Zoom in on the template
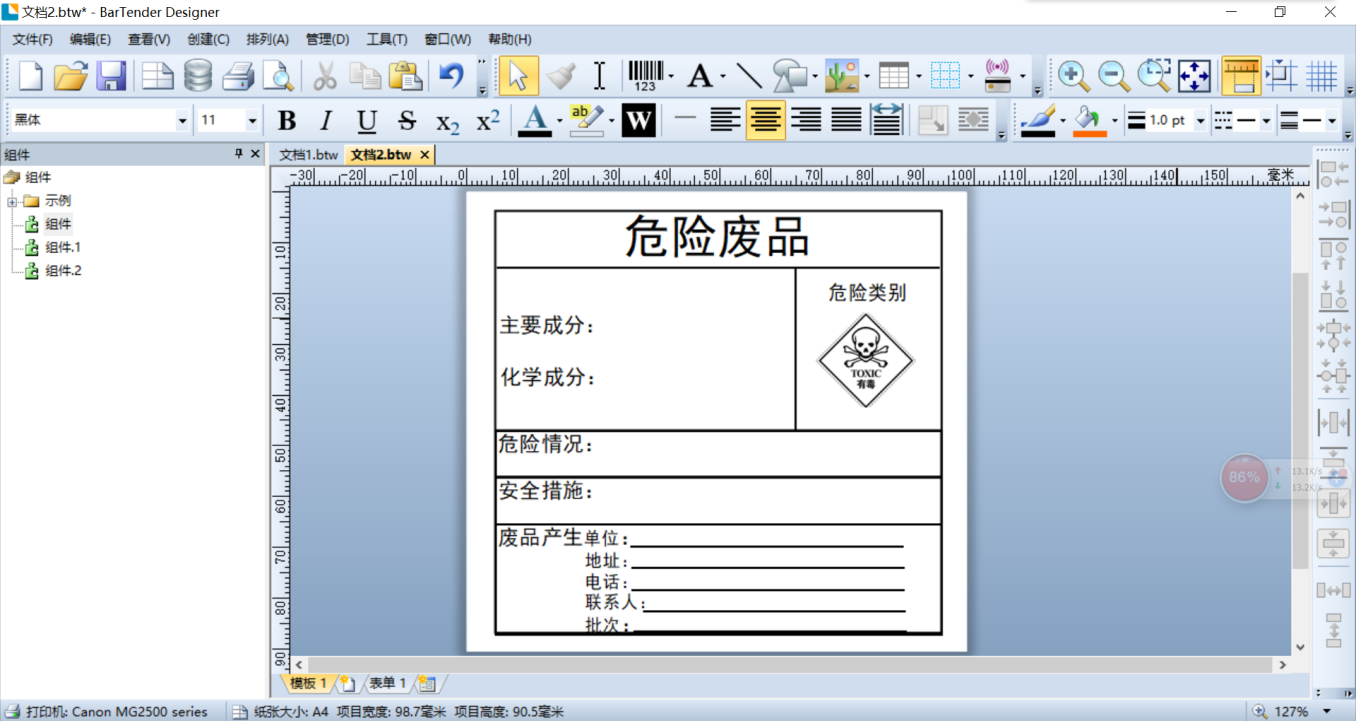 pyautogui.click(x=1073, y=76)
